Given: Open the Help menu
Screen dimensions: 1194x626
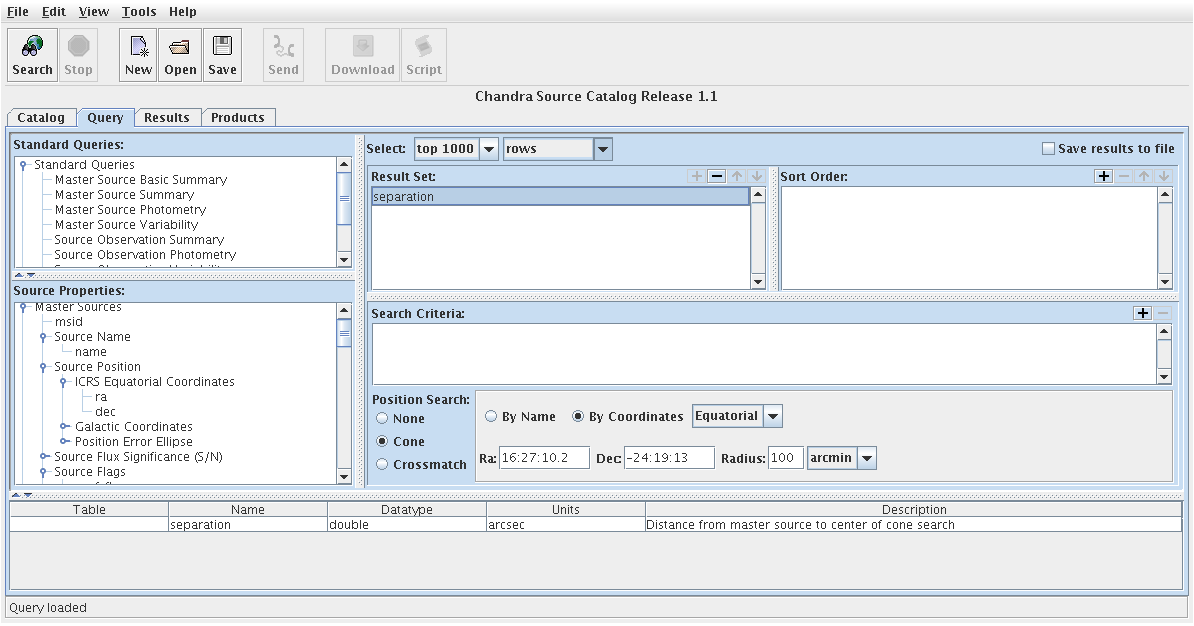Looking at the screenshot, I should pyautogui.click(x=183, y=11).
